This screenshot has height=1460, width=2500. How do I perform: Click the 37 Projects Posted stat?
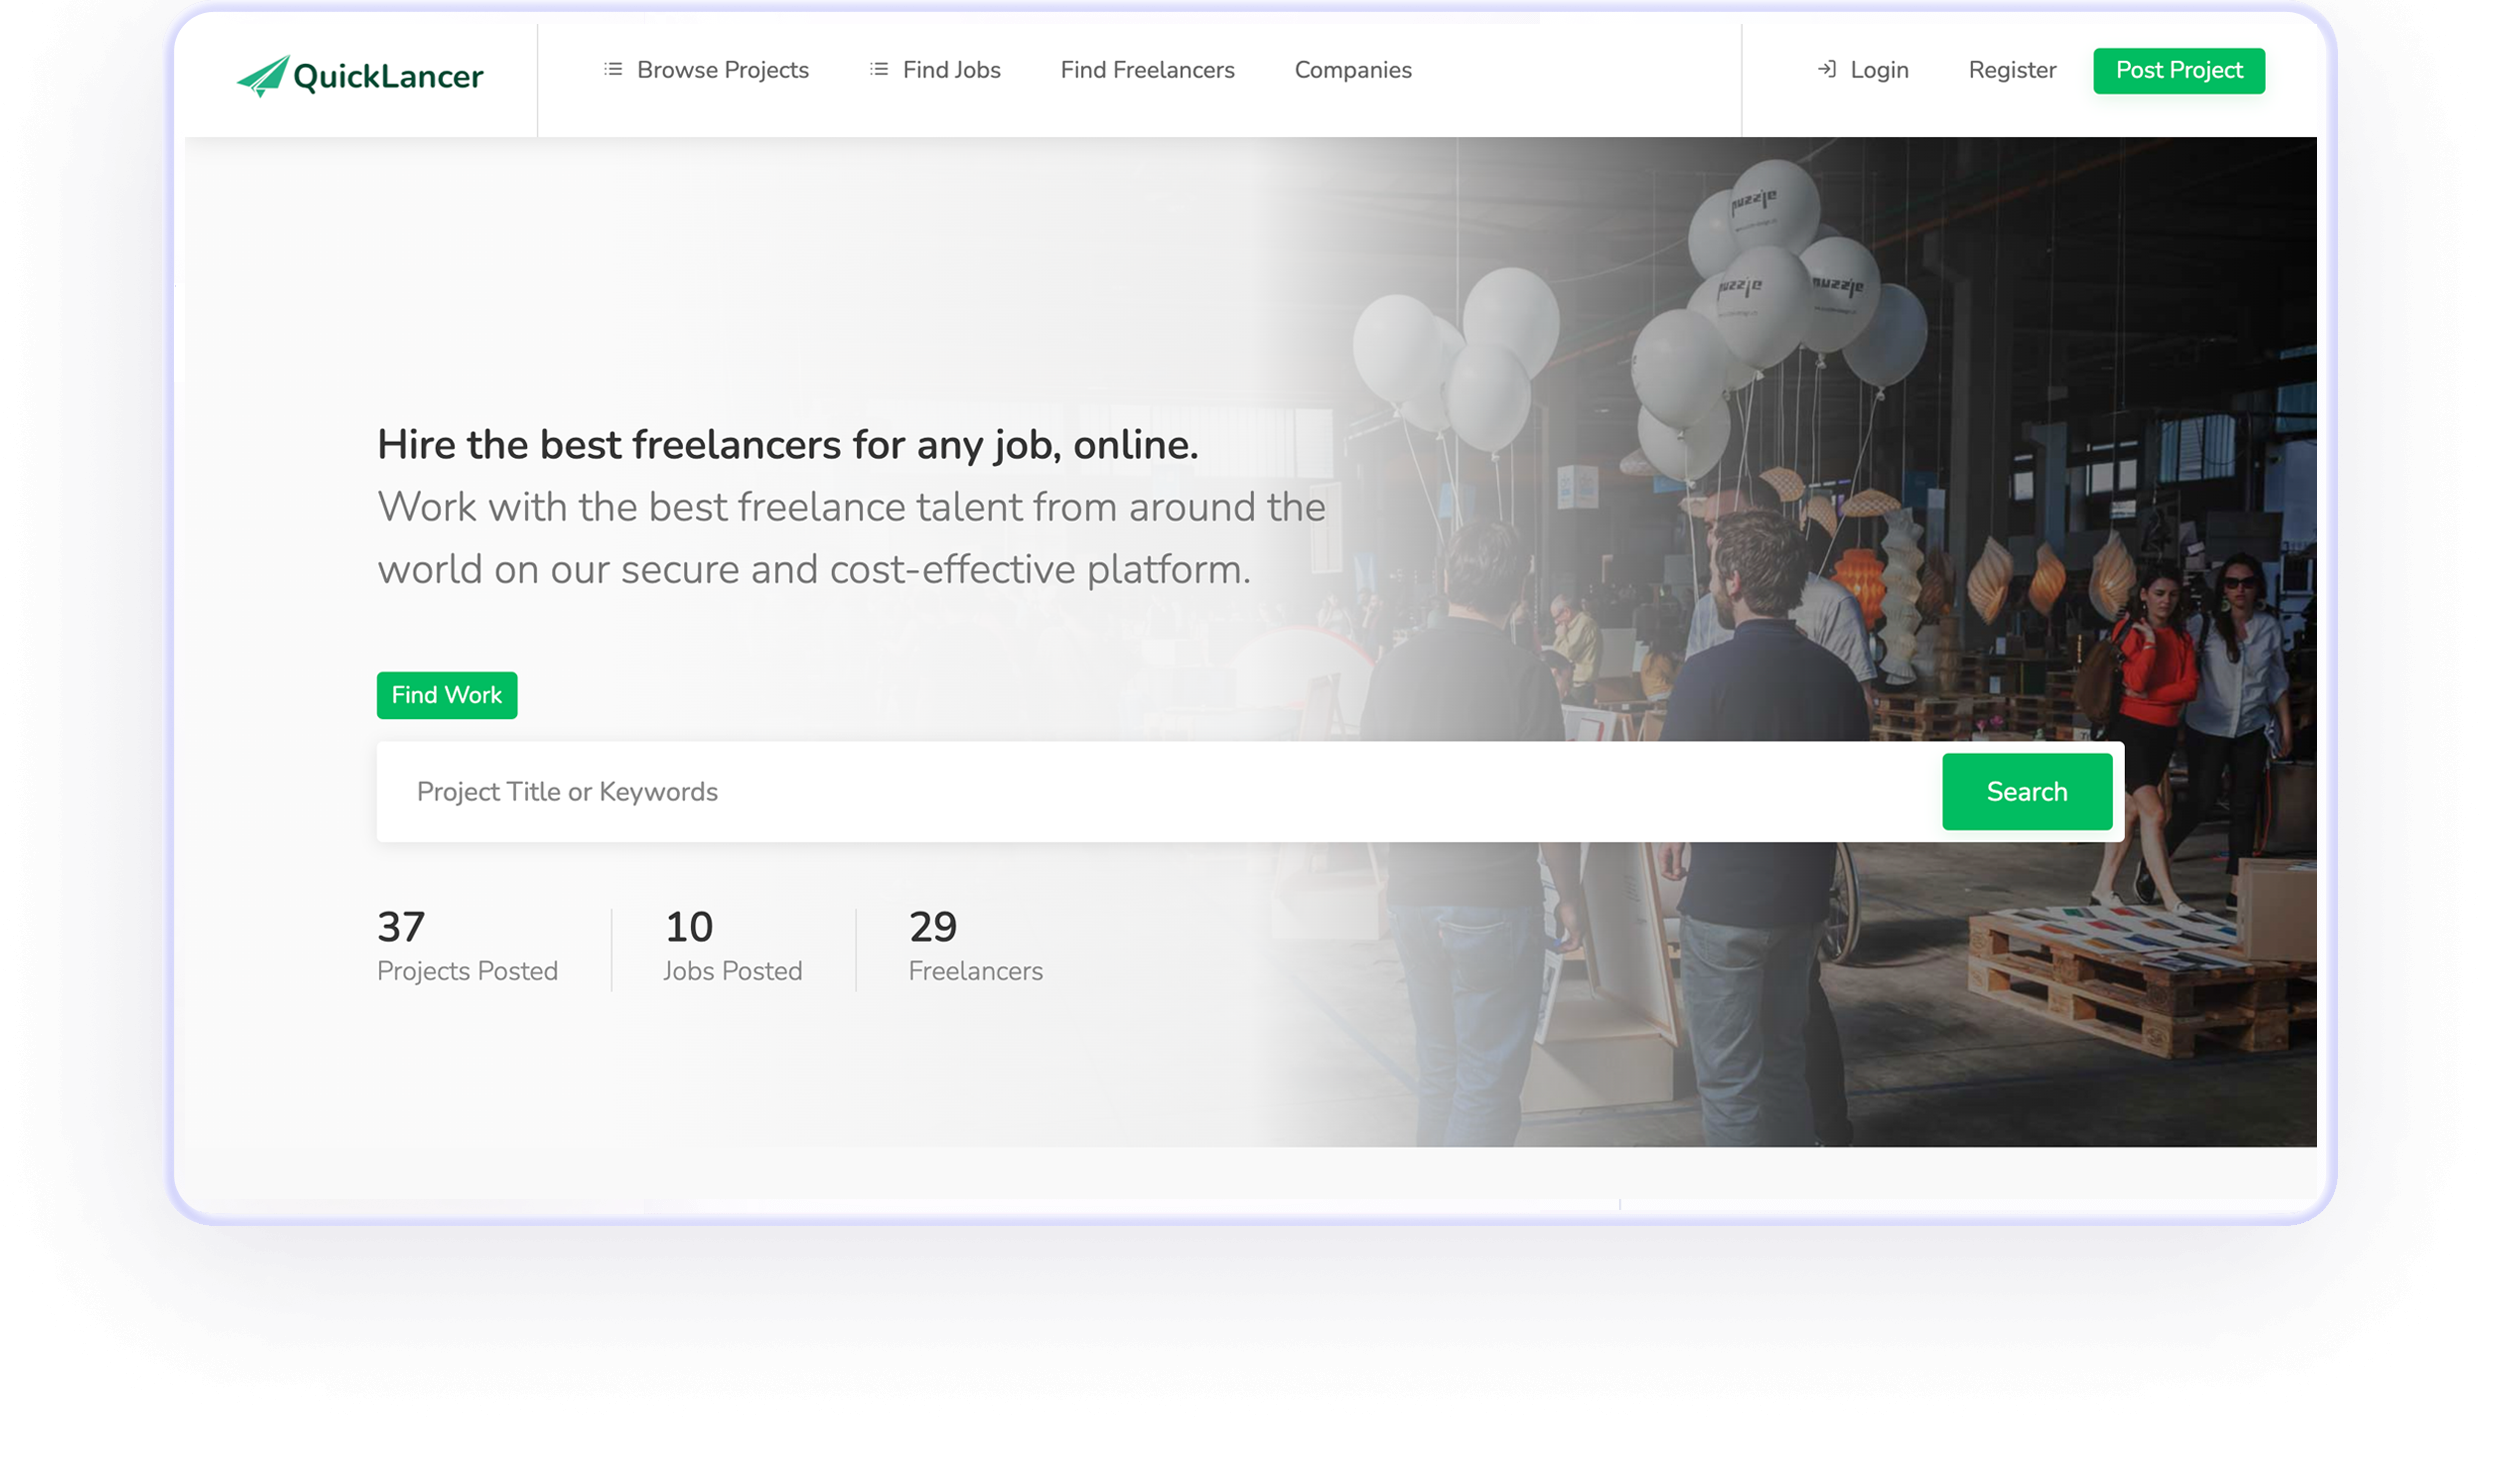click(466, 945)
